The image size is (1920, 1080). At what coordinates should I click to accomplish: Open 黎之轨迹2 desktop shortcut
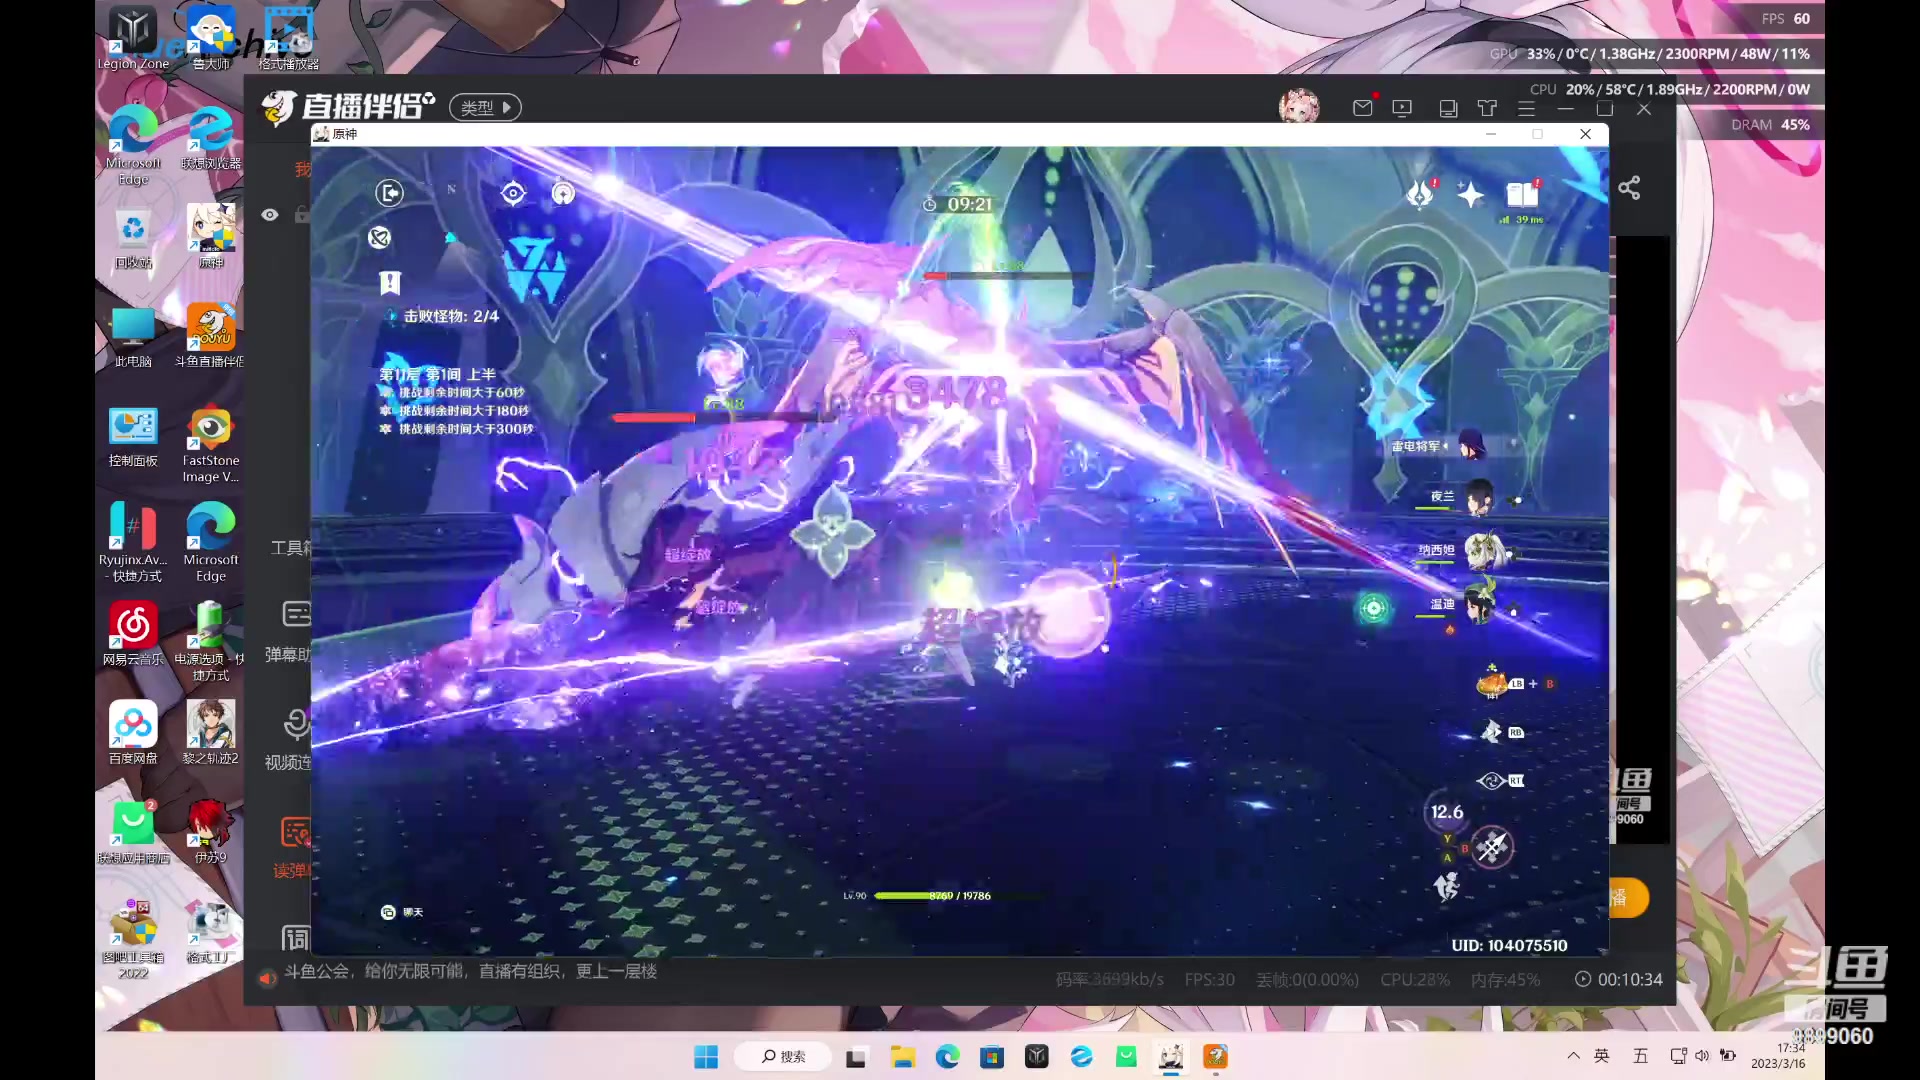211,732
